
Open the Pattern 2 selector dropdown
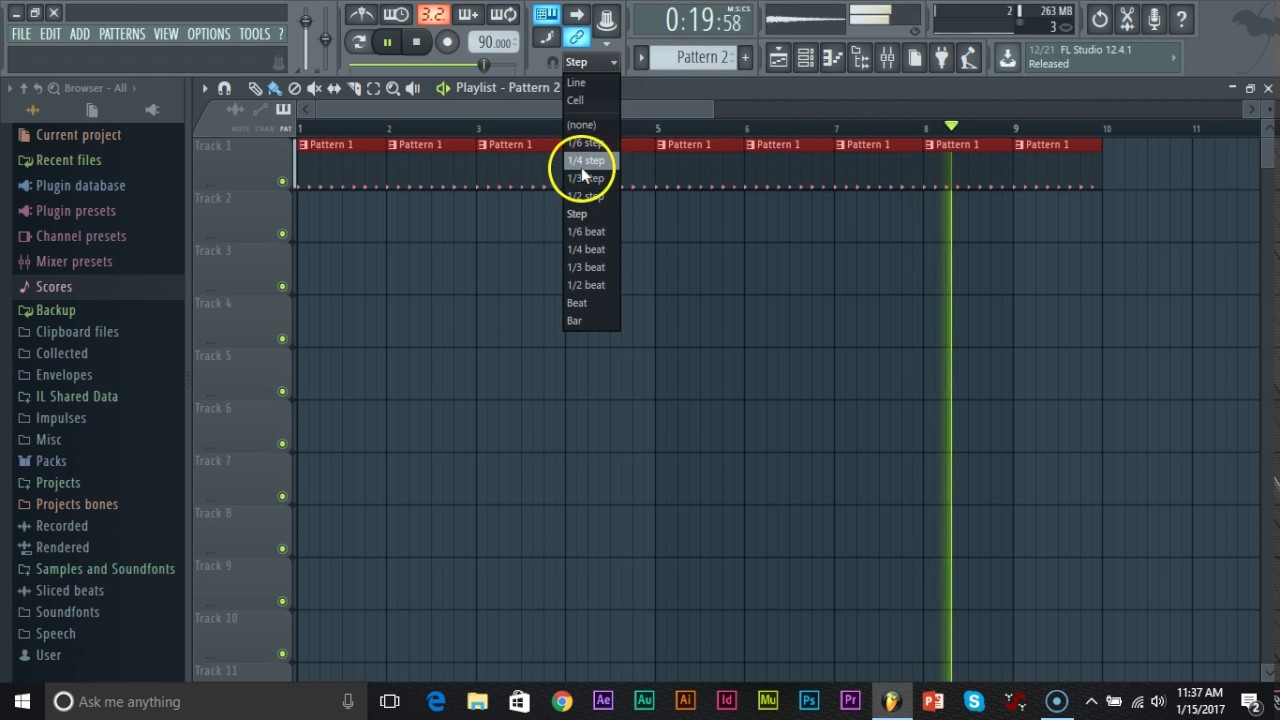coord(694,58)
